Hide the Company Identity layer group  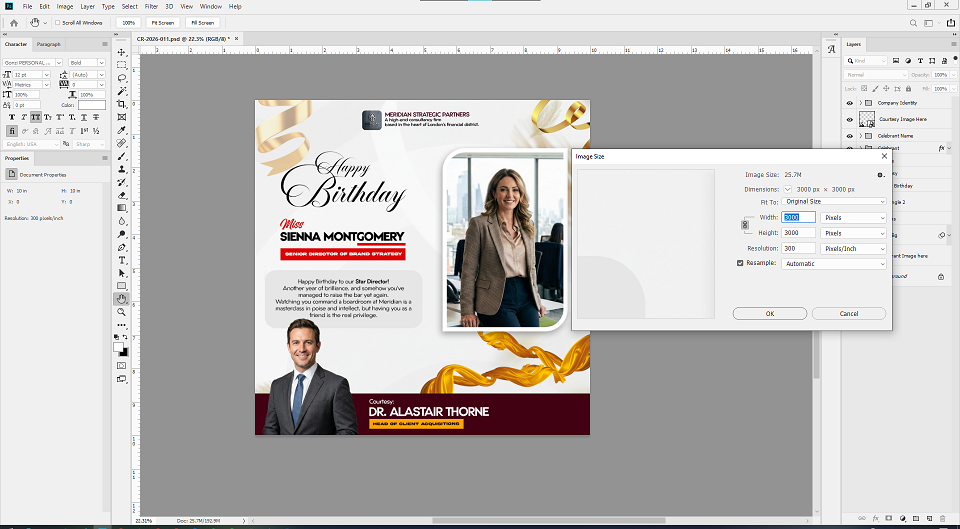[x=850, y=103]
